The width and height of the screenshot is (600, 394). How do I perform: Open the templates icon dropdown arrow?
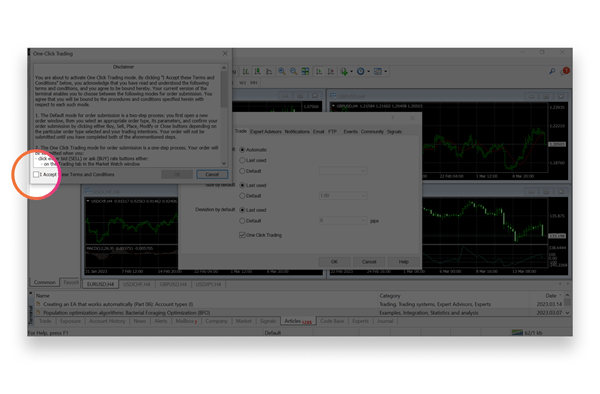click(x=385, y=72)
